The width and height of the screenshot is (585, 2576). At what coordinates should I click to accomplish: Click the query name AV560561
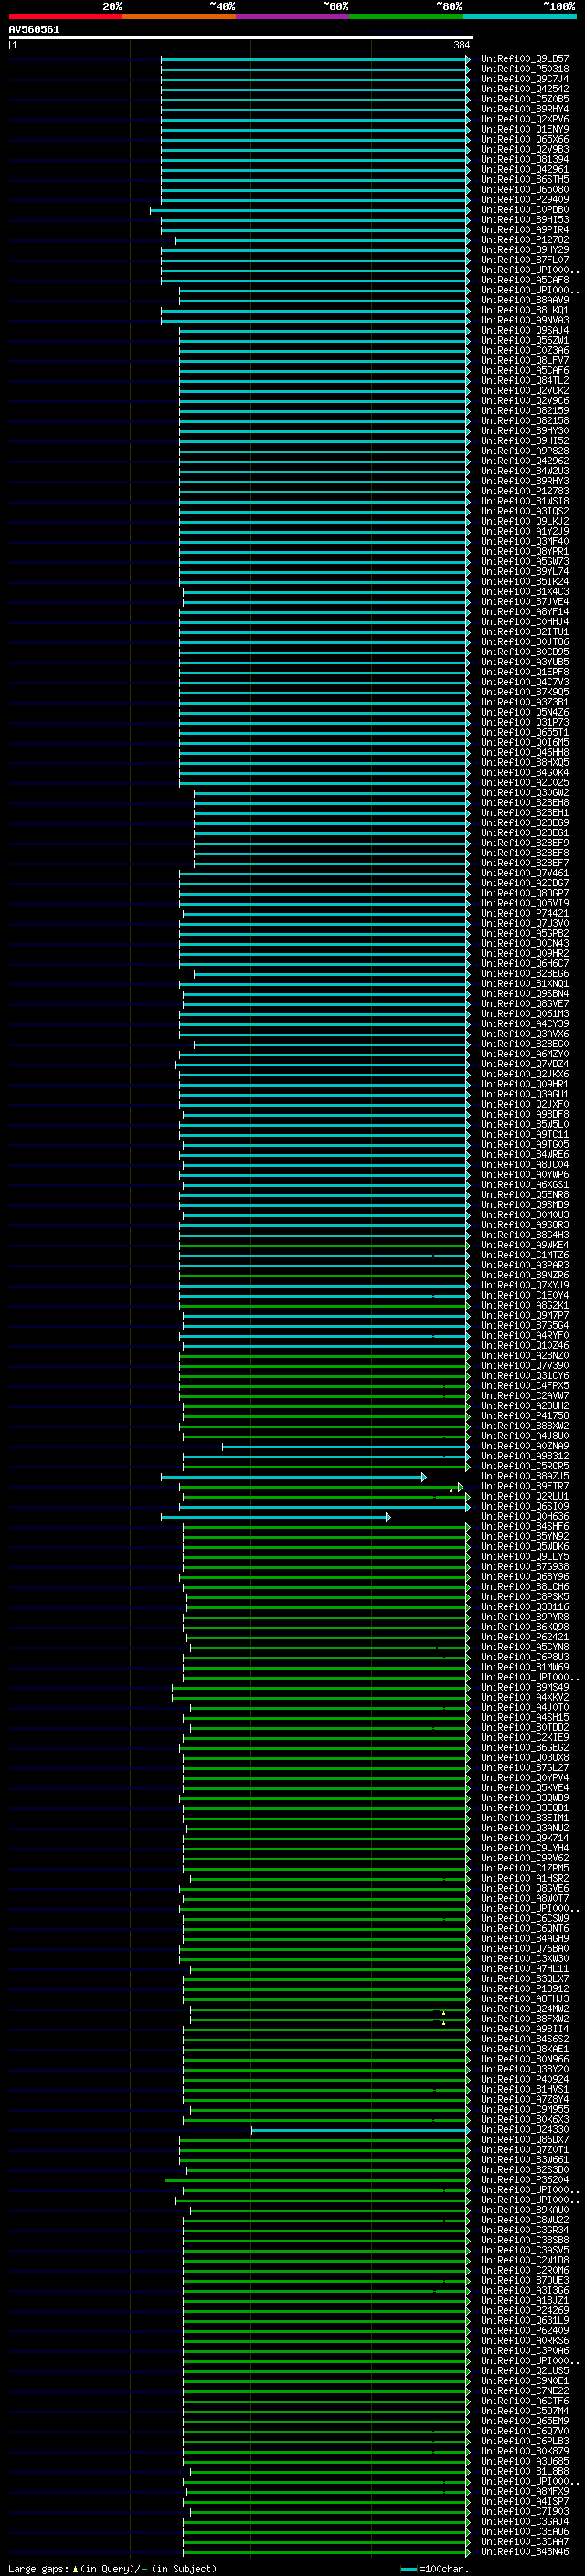coord(34,29)
